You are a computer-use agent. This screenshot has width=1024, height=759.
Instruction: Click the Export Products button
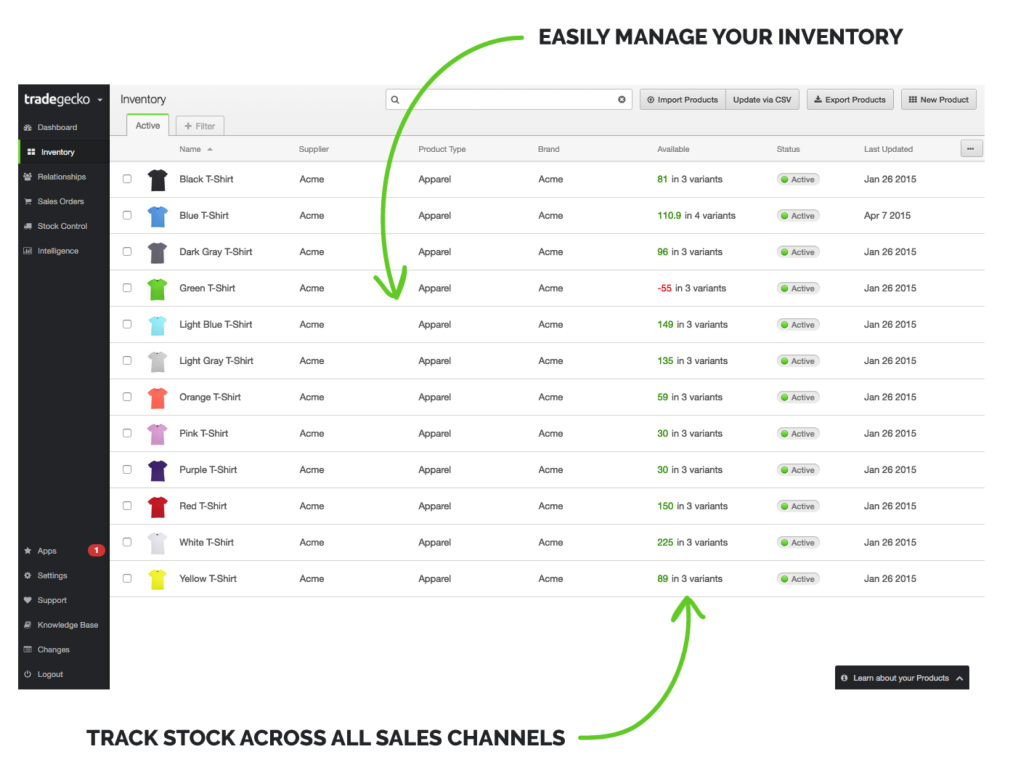(x=849, y=100)
